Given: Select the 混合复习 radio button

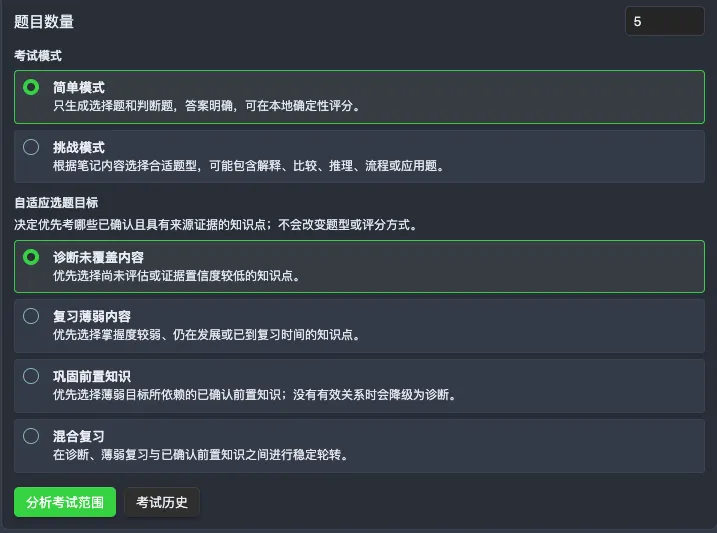Looking at the screenshot, I should tap(31, 436).
